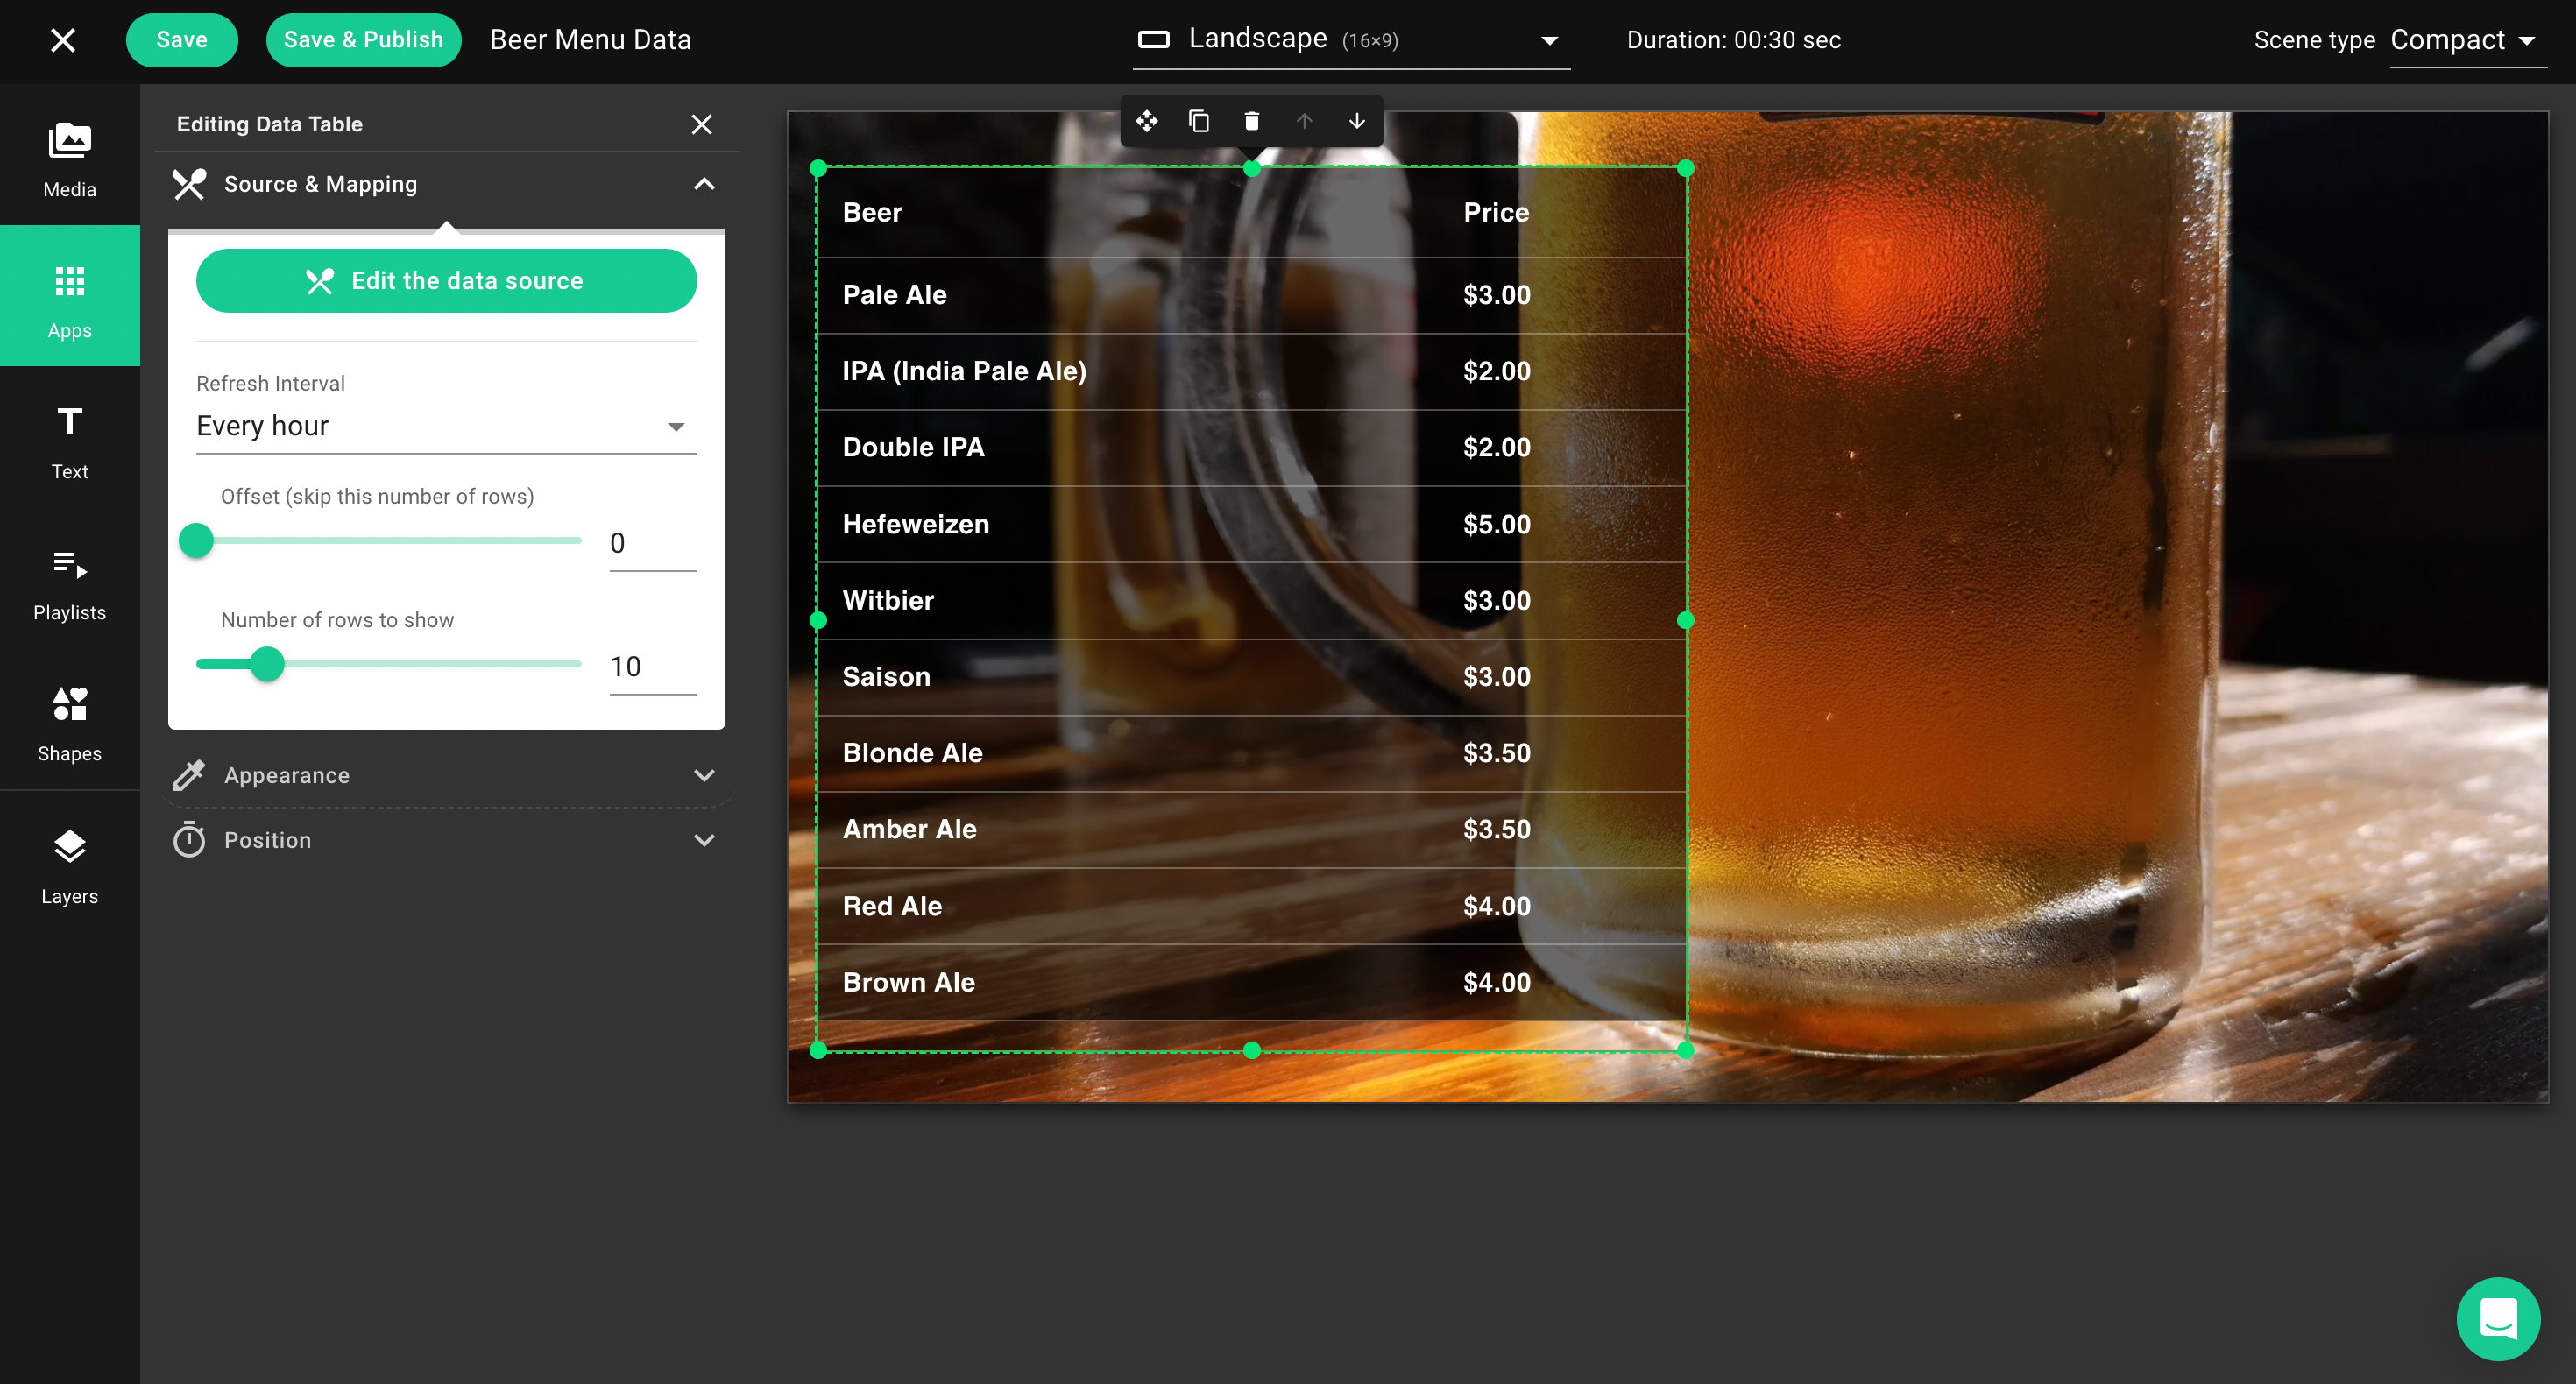Click the Beer Menu Data title label

click(590, 38)
